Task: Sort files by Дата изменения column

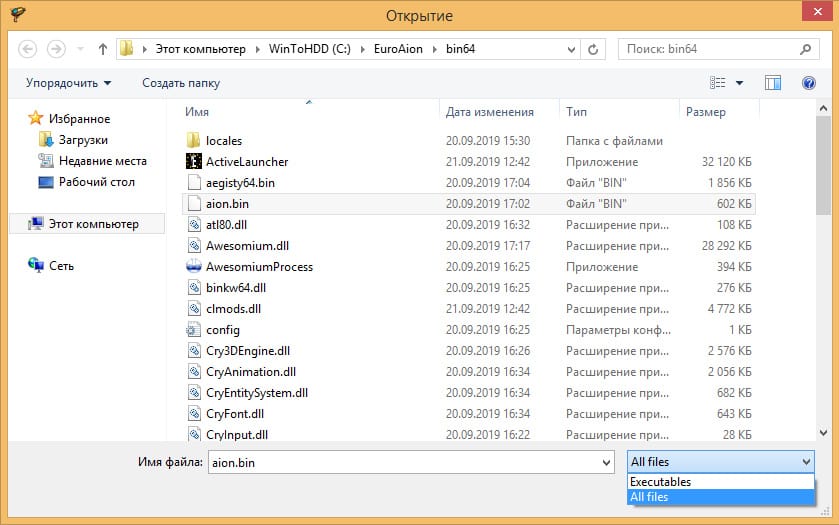Action: click(490, 112)
